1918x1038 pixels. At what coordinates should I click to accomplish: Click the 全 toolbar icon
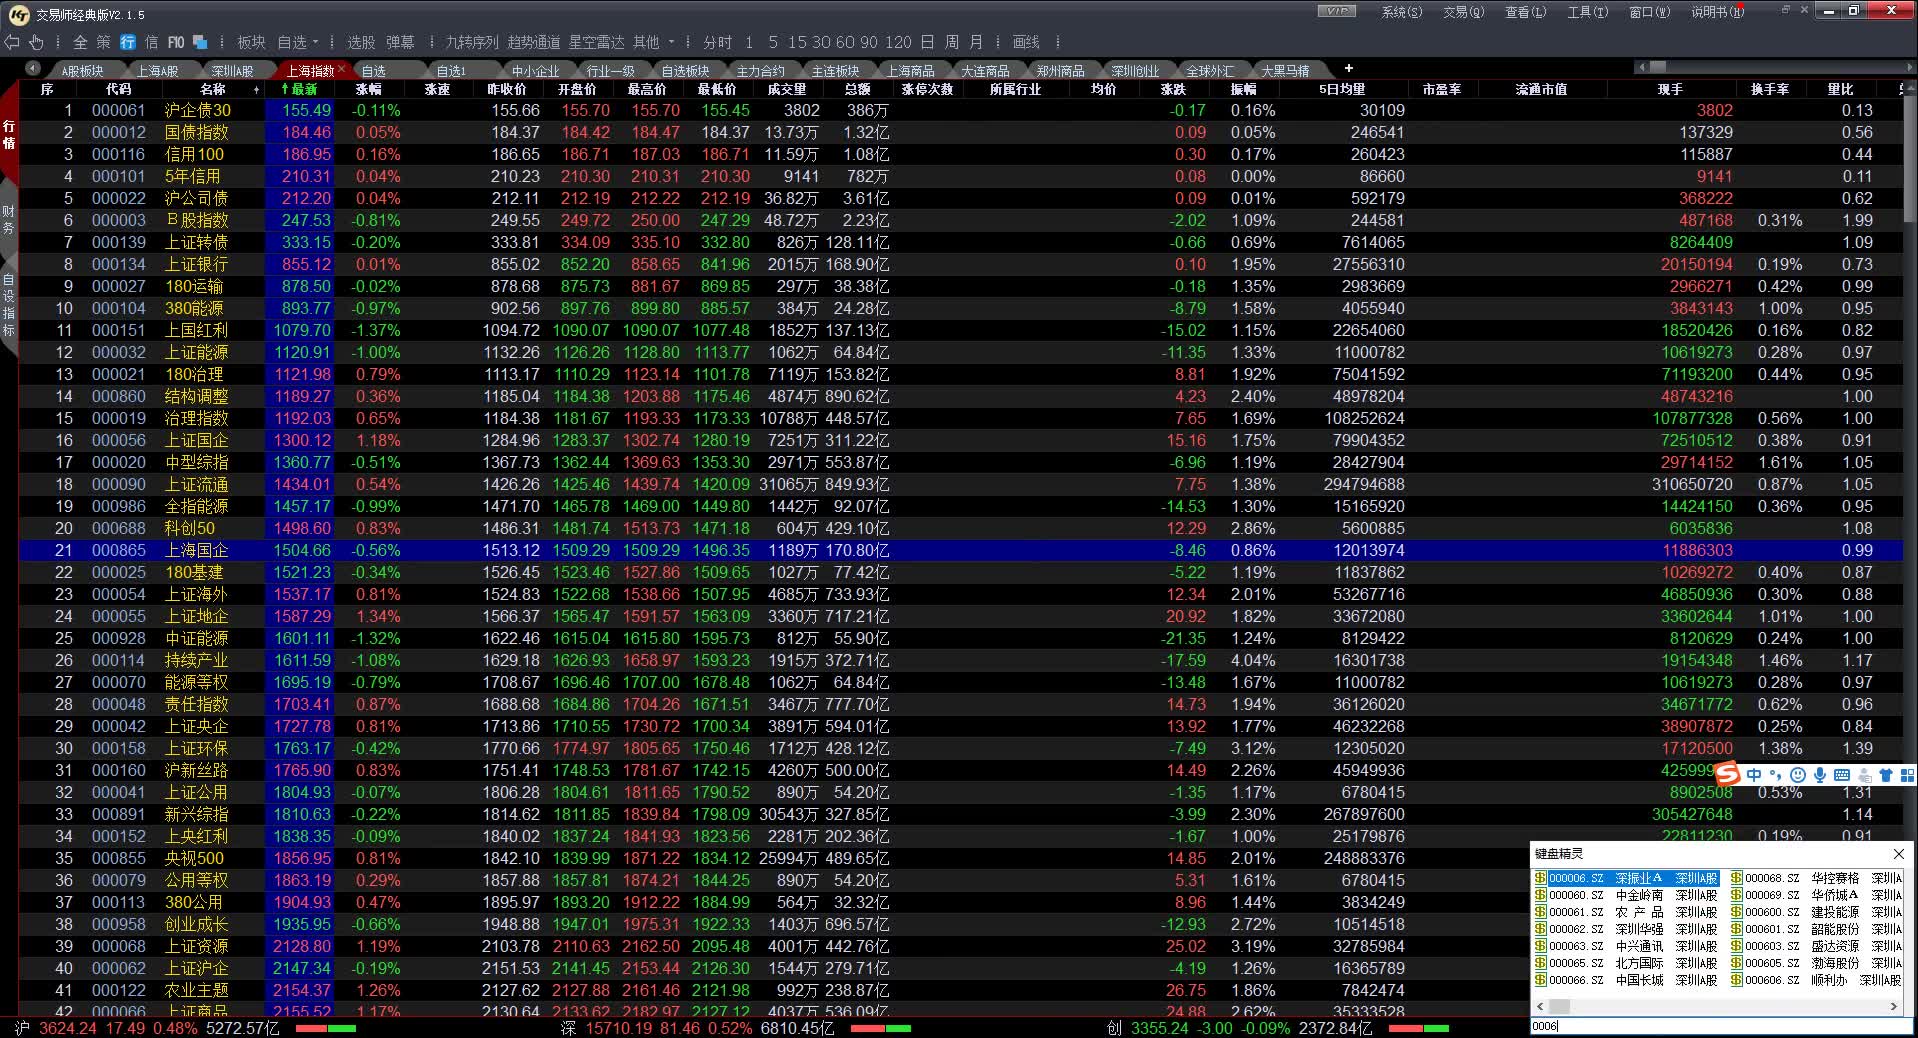point(80,42)
